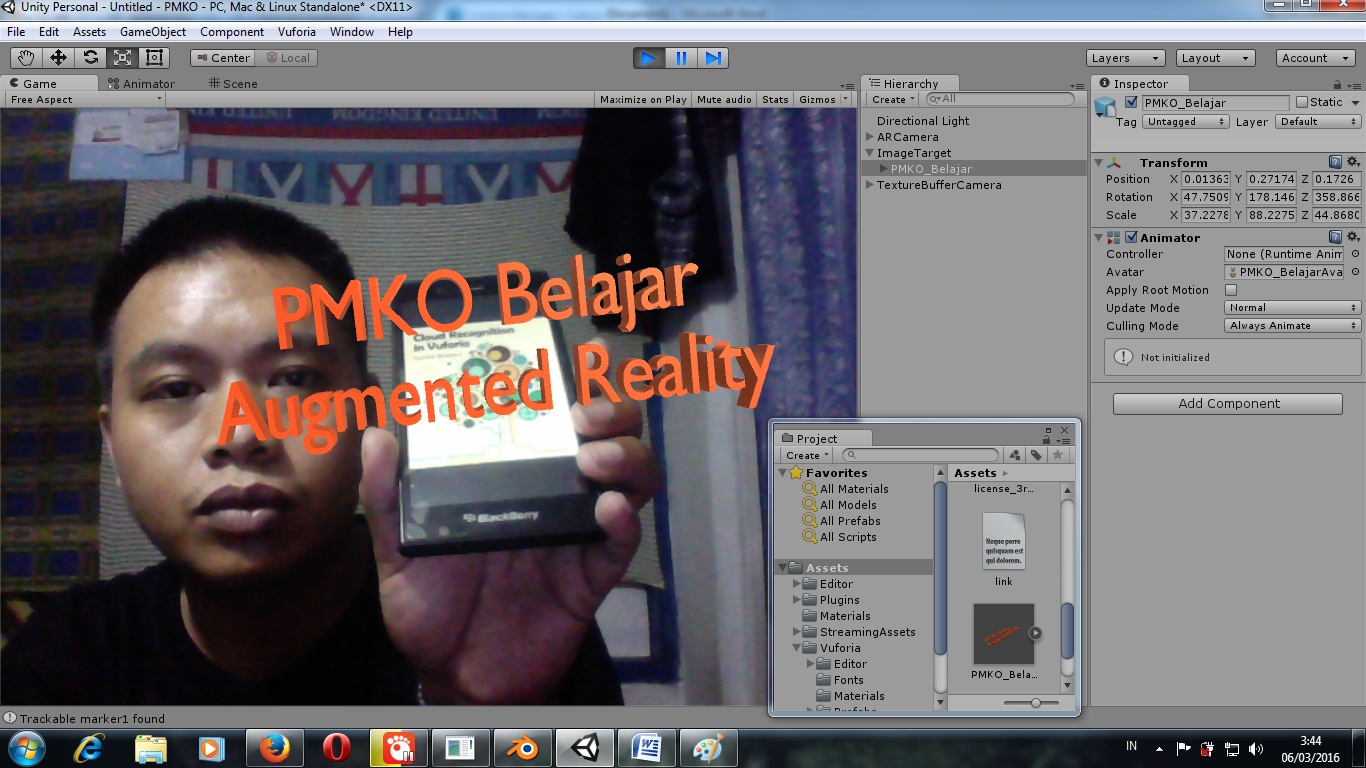The width and height of the screenshot is (1366, 768).
Task: Click the Add Component button
Action: pos(1228,404)
